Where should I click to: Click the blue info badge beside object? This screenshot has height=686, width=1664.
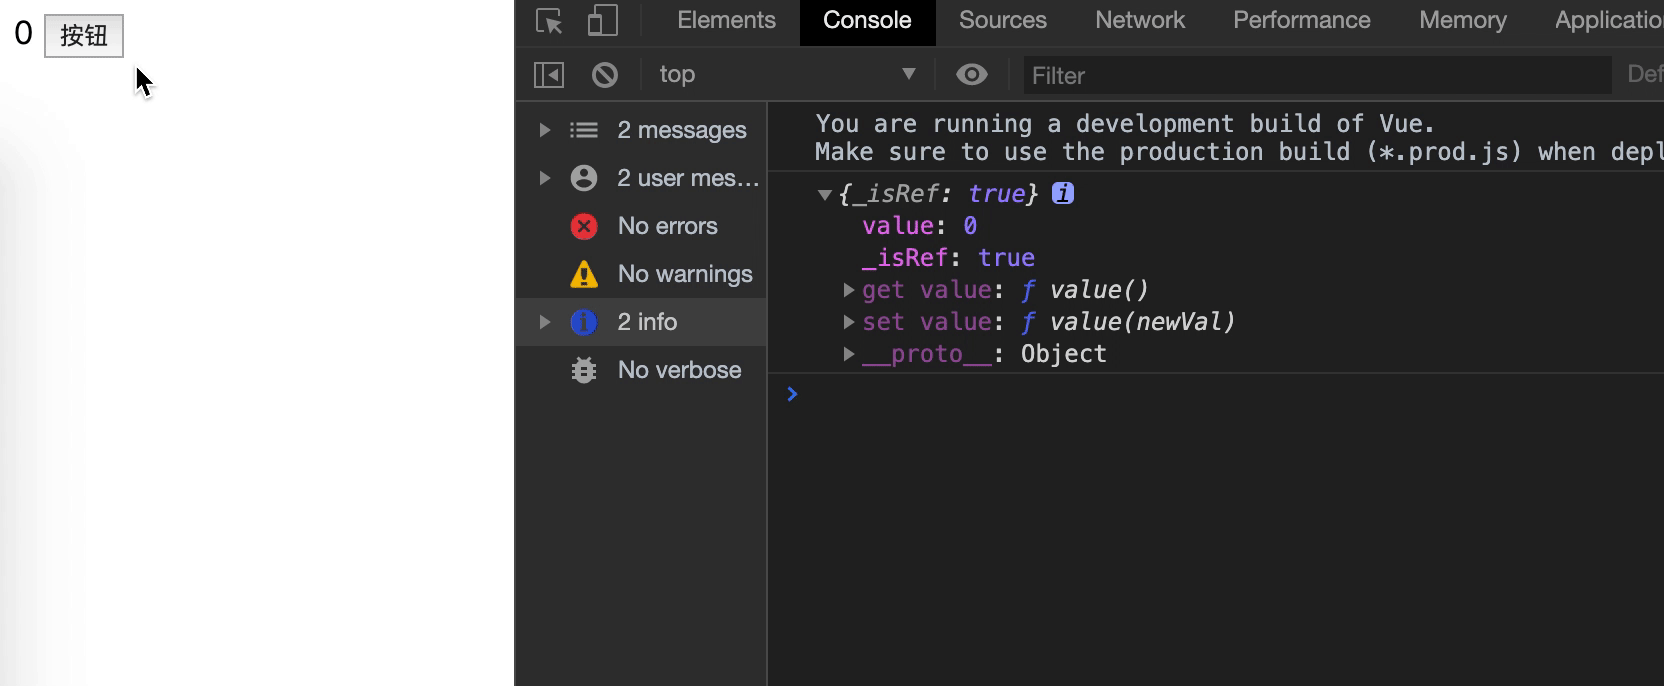click(1063, 194)
